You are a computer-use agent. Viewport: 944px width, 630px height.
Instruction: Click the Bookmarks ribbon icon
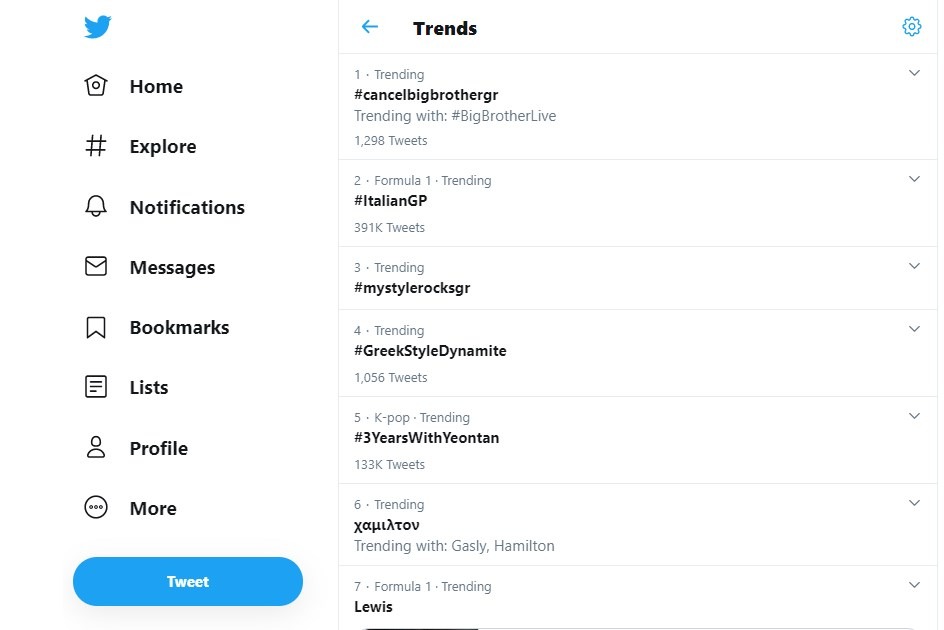tap(96, 327)
